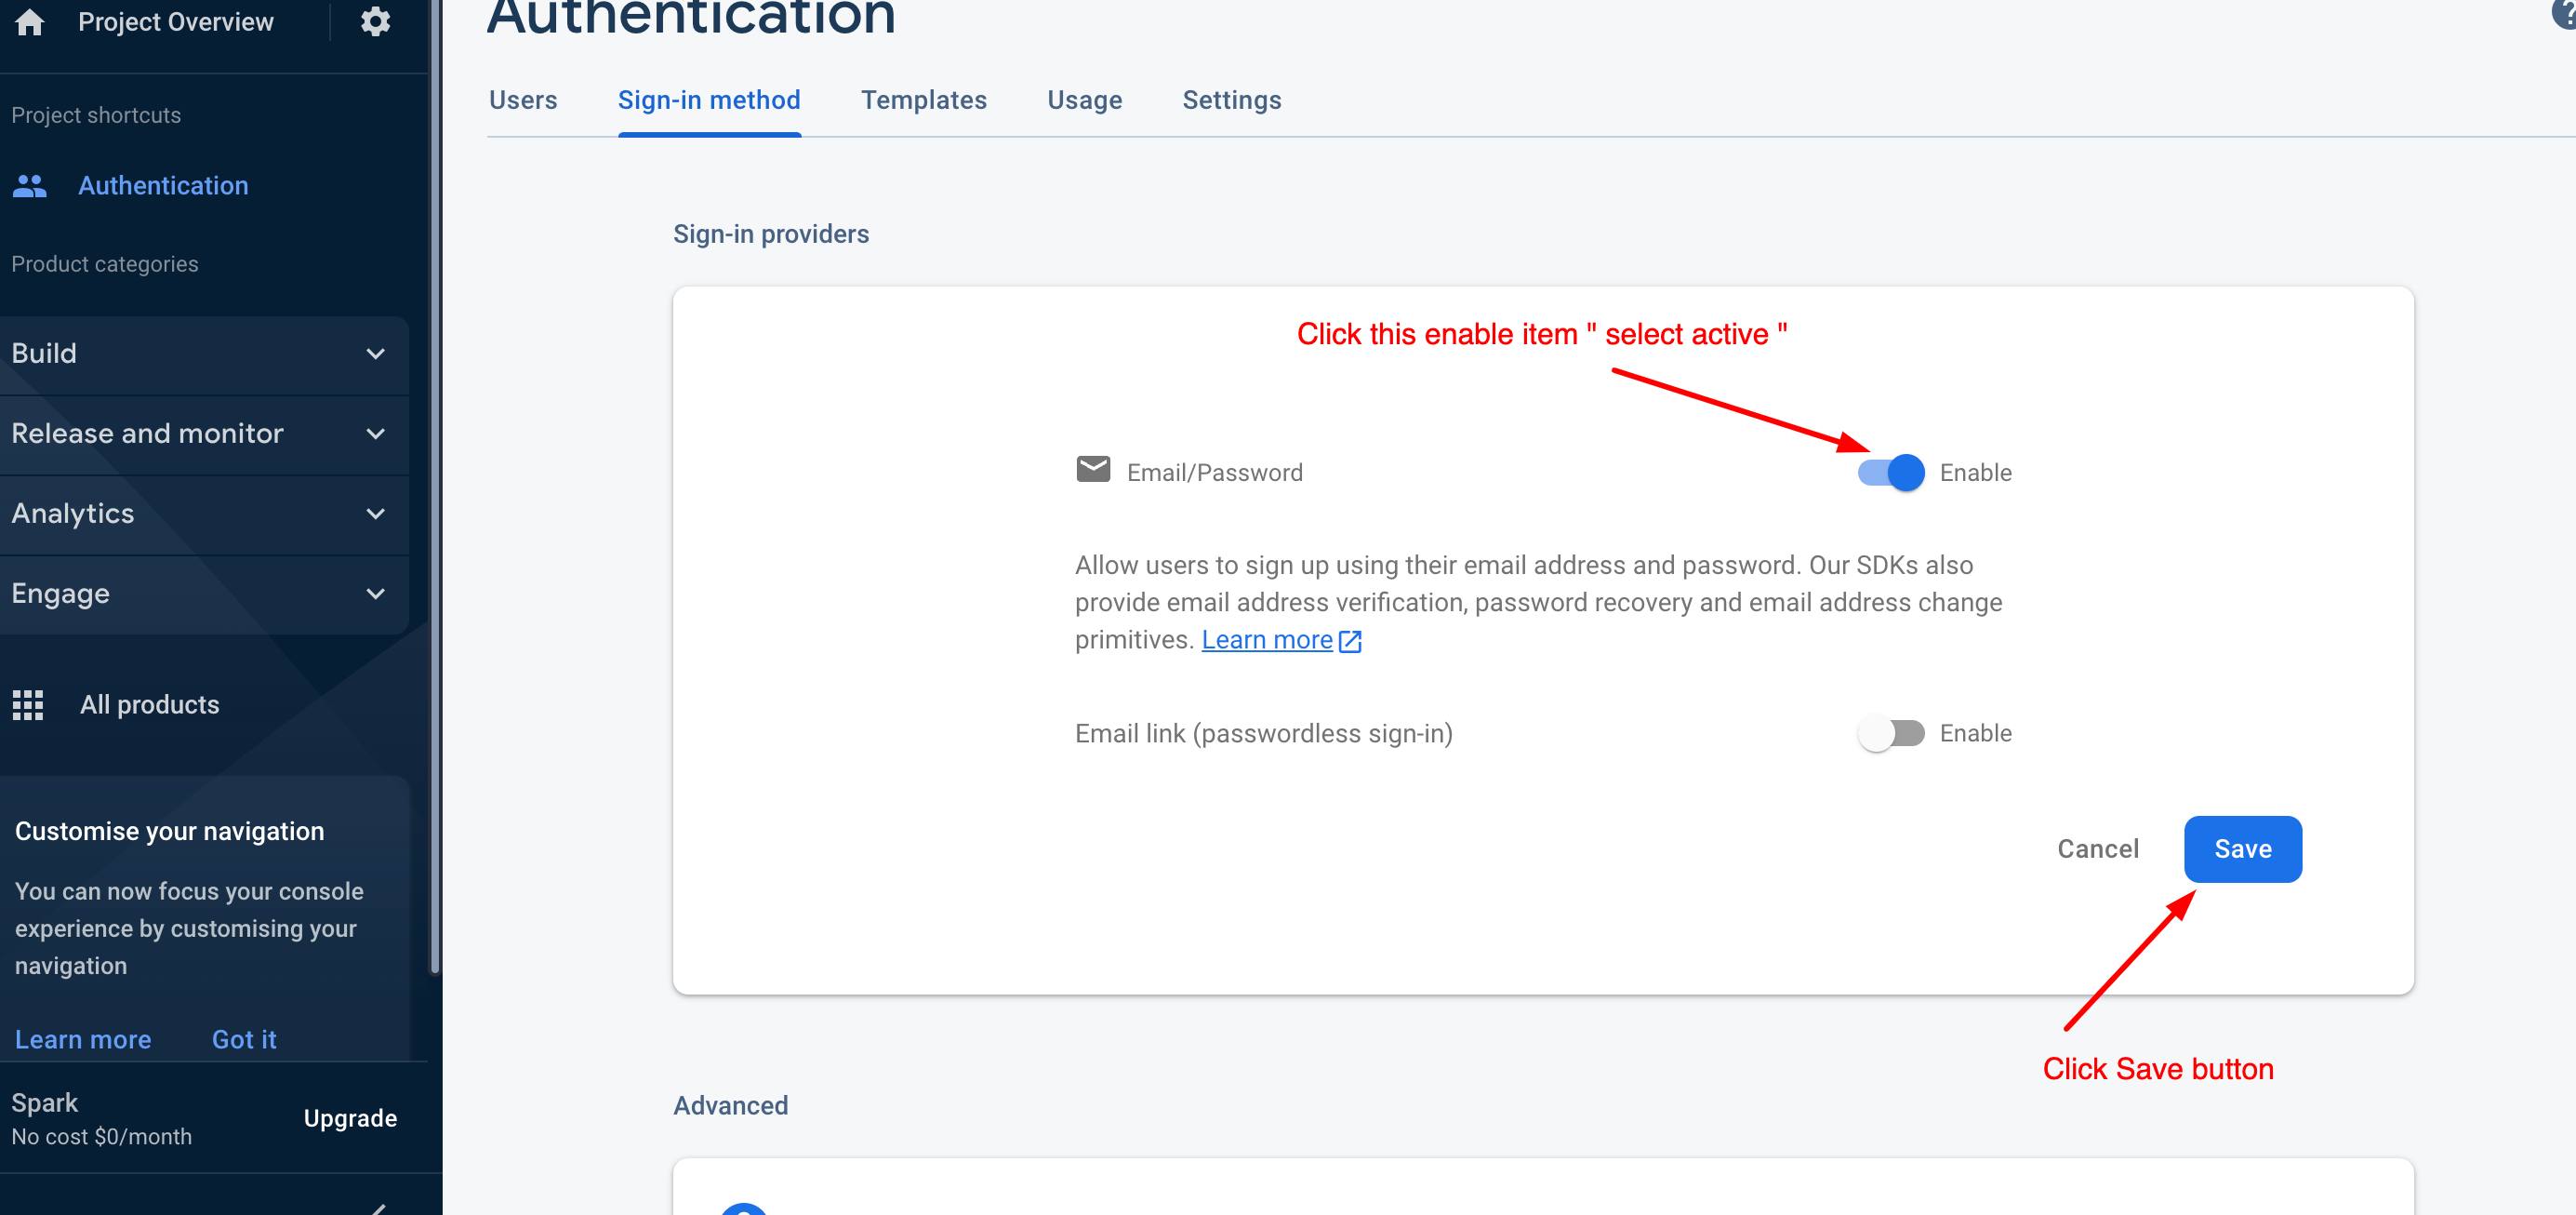Image resolution: width=2576 pixels, height=1215 pixels.
Task: Enable the Email link passwordless toggle
Action: click(1890, 734)
